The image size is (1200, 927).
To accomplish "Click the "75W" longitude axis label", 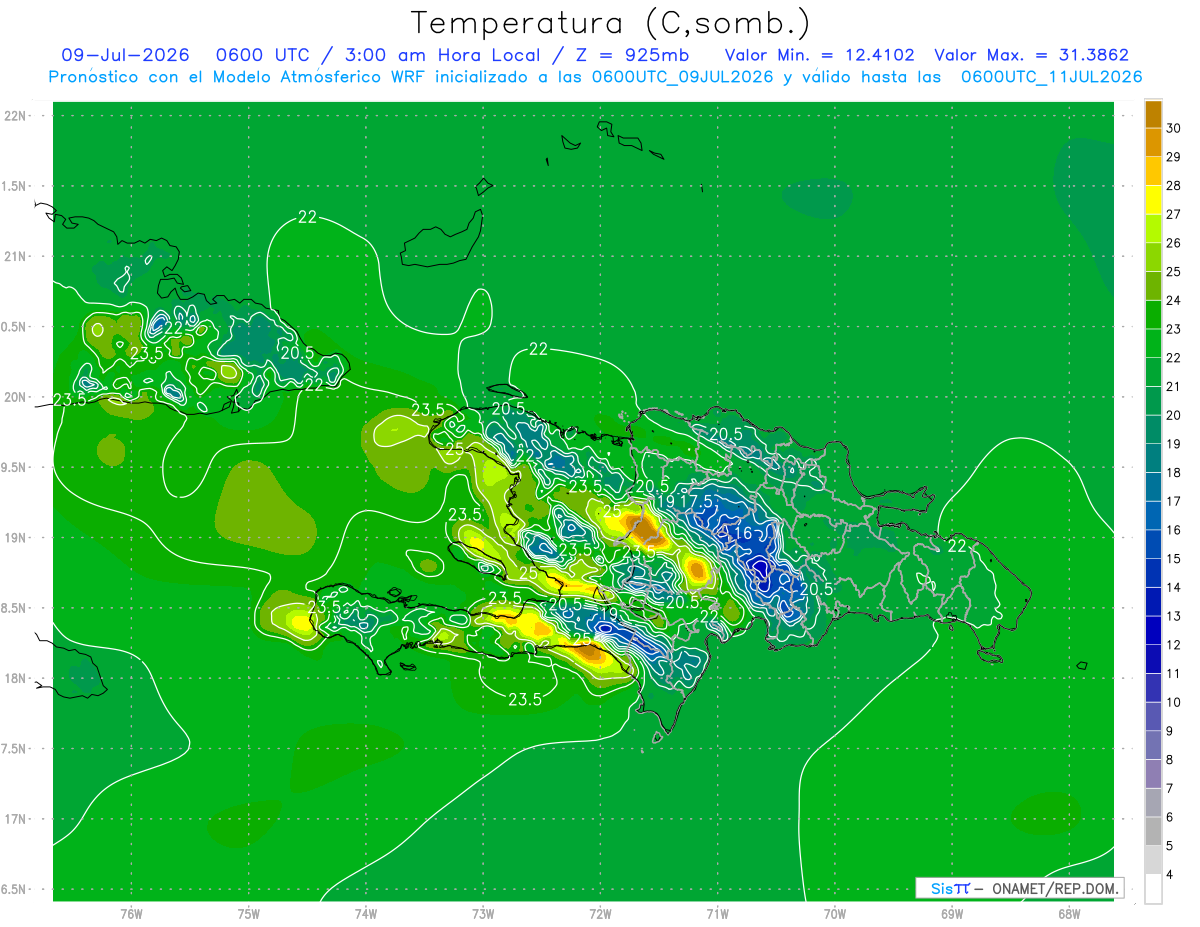I will coord(249,914).
